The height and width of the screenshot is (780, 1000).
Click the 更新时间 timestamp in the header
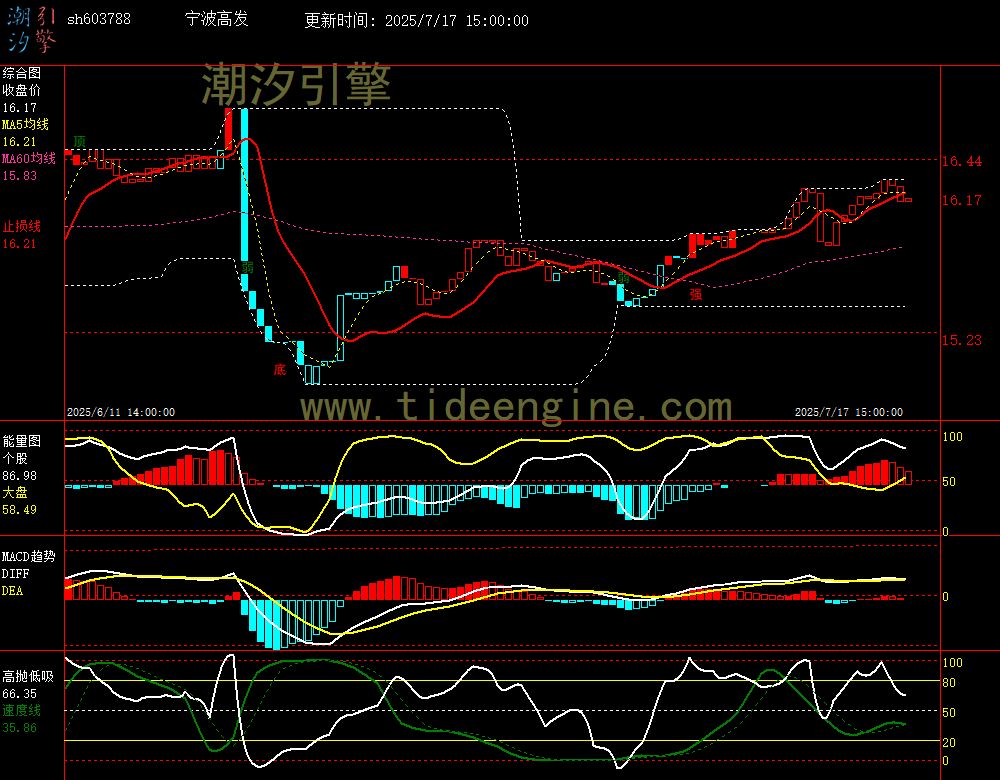pos(416,20)
